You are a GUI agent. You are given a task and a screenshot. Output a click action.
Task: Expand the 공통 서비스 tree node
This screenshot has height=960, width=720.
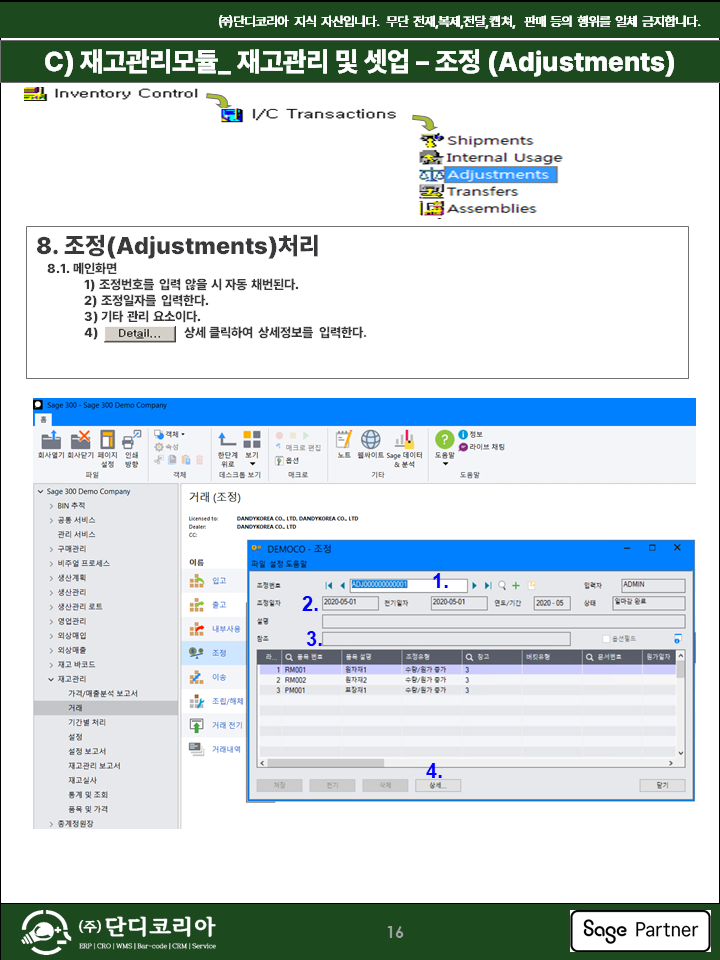pyautogui.click(x=51, y=520)
